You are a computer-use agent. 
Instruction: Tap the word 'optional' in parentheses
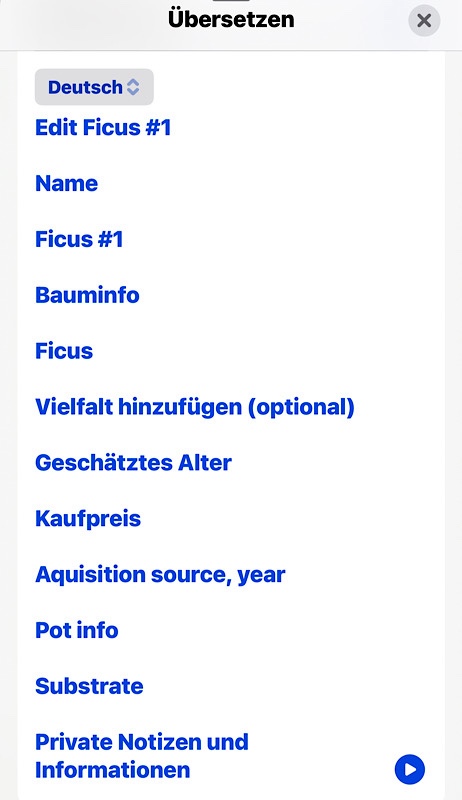(301, 407)
